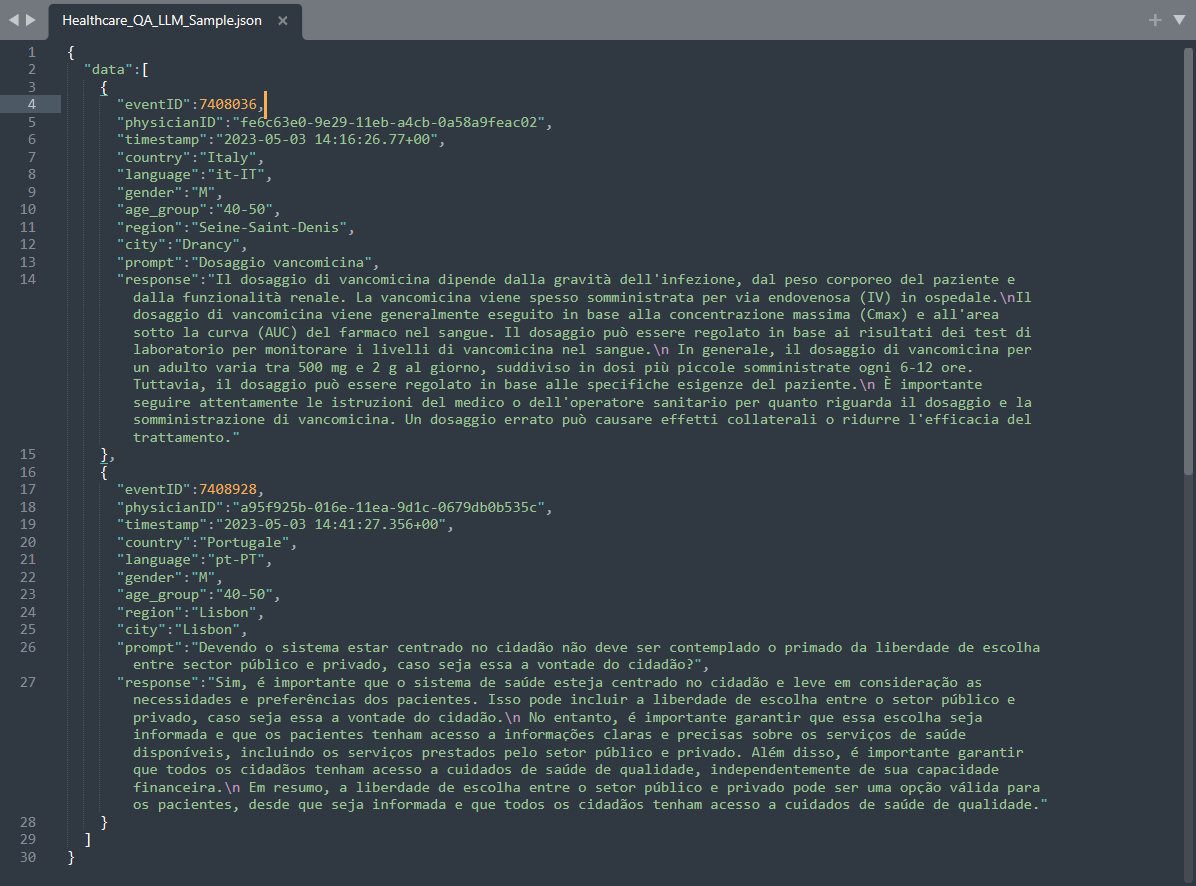Click "In generale" in the Italian response
1196x886 pixels.
723,350
